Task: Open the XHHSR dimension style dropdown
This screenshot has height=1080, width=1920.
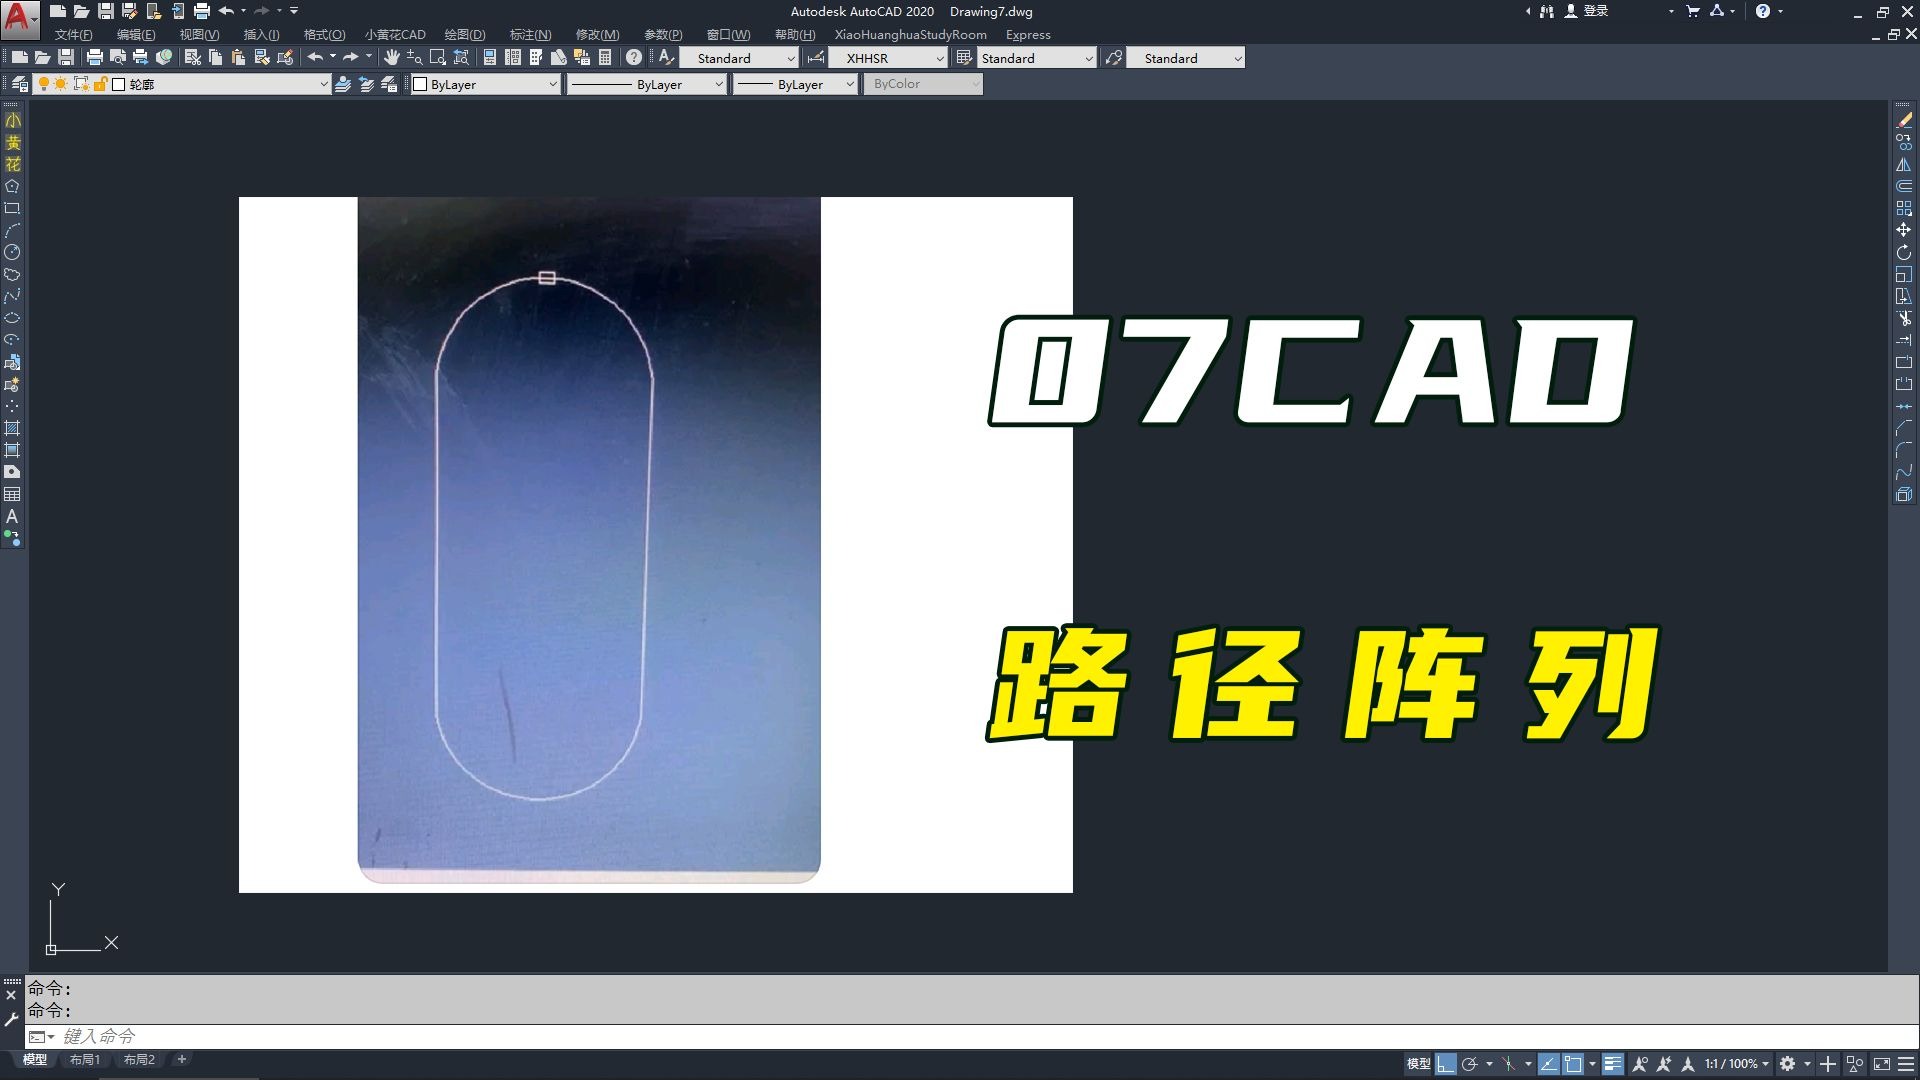Action: tap(888, 58)
